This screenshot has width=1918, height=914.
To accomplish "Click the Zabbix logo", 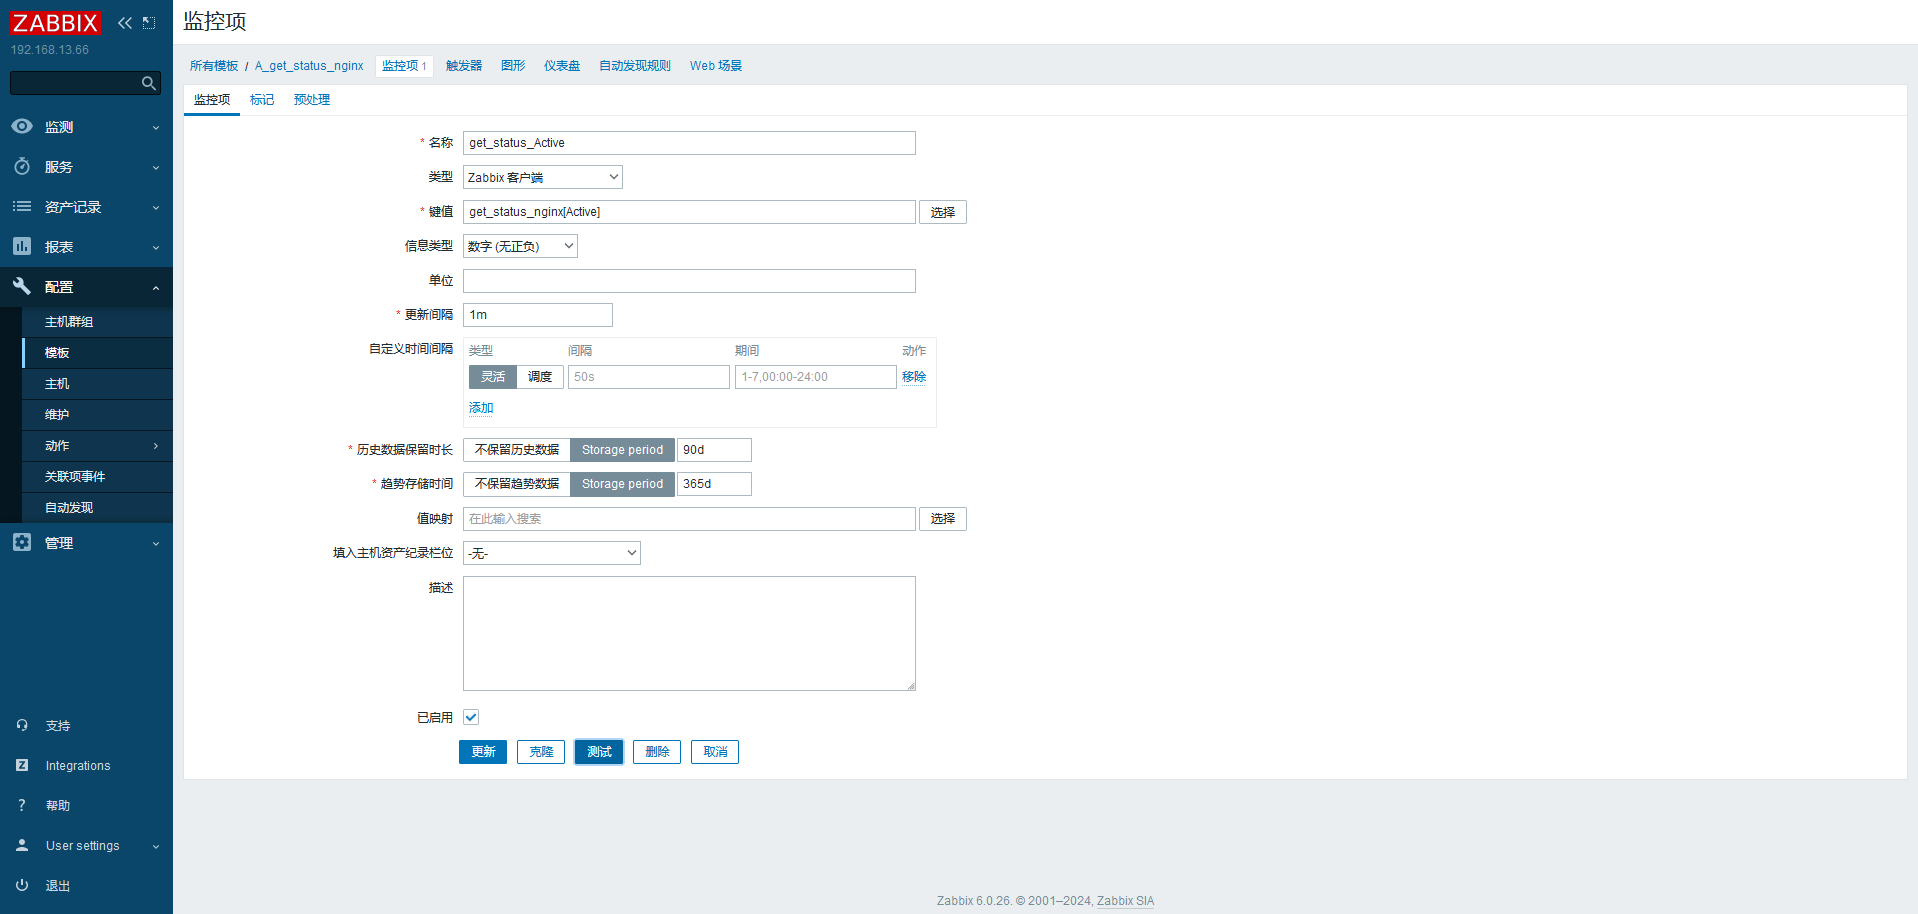I will click(56, 23).
